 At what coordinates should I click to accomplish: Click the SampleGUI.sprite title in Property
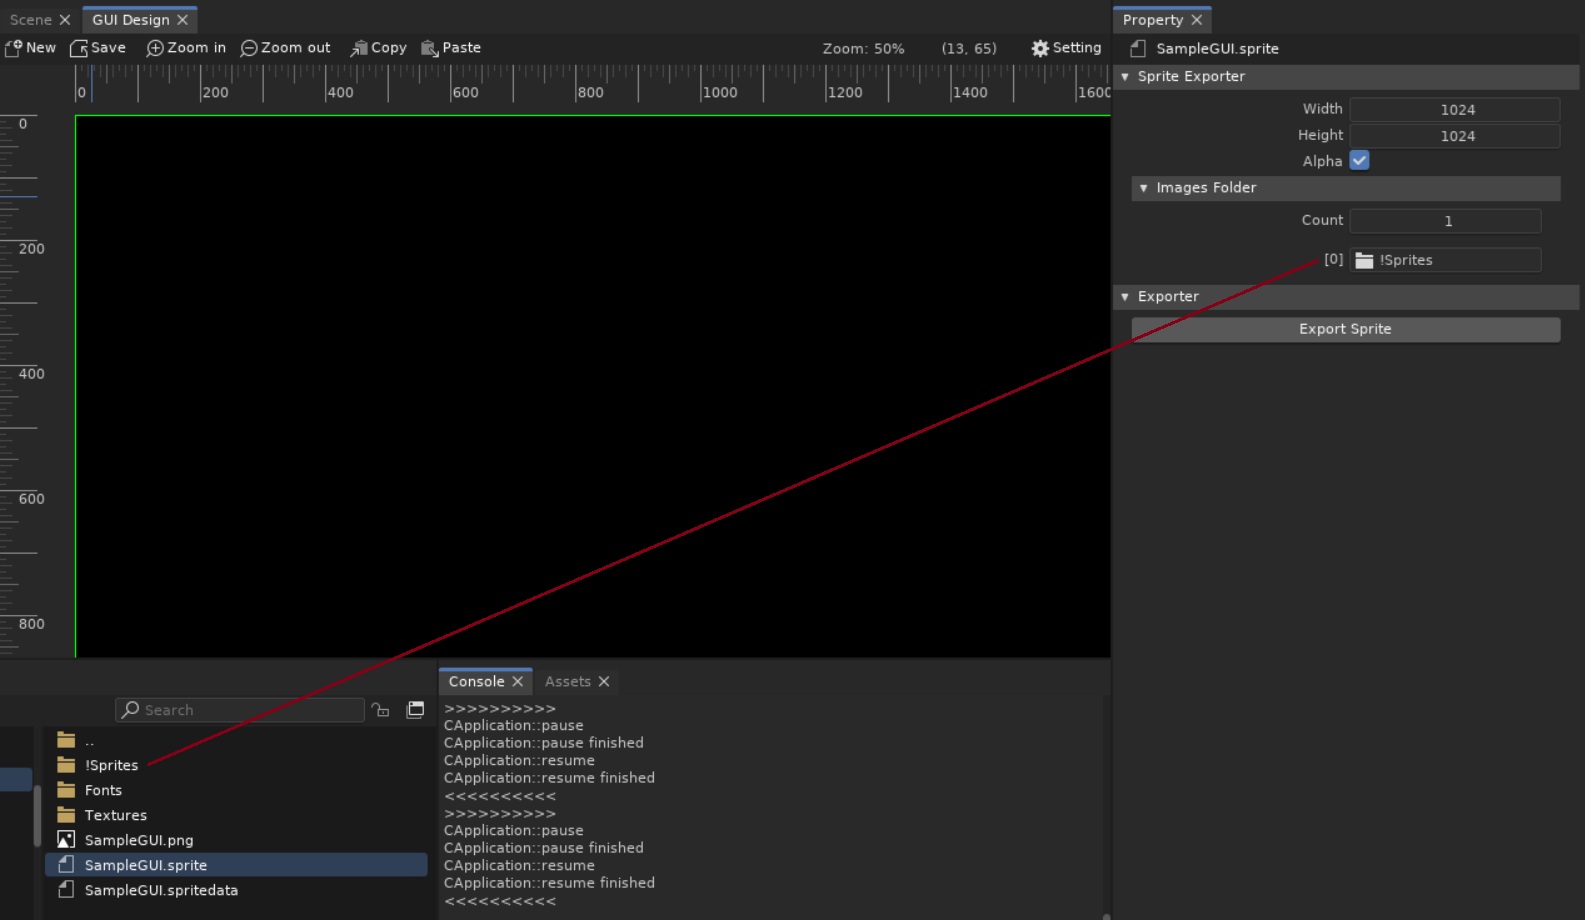pos(1217,48)
